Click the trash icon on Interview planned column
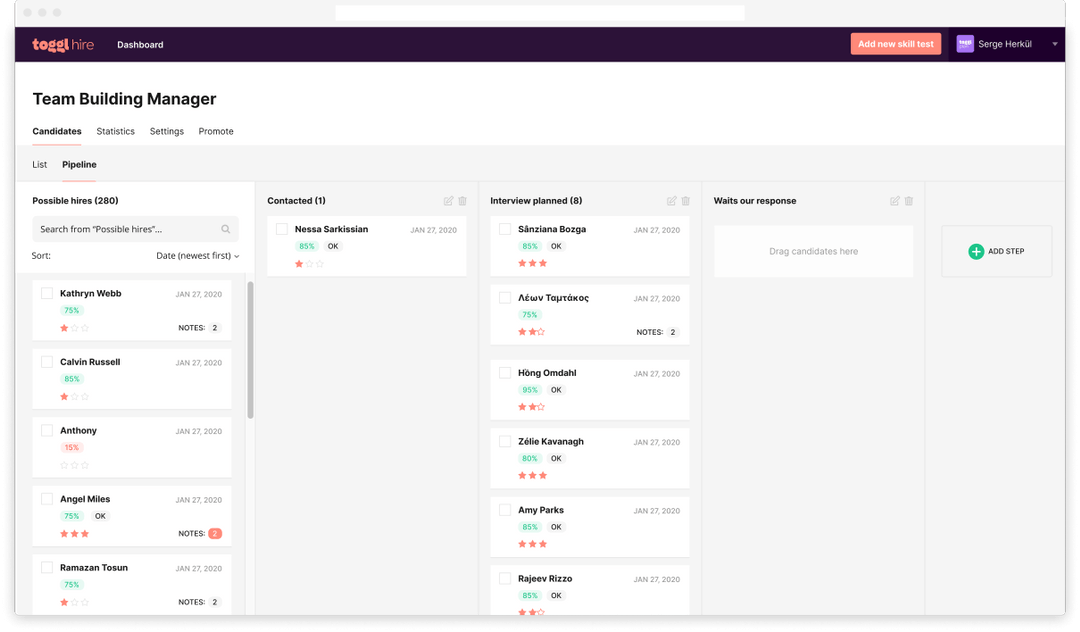Screen dimensions: 1080x632 (x=685, y=201)
